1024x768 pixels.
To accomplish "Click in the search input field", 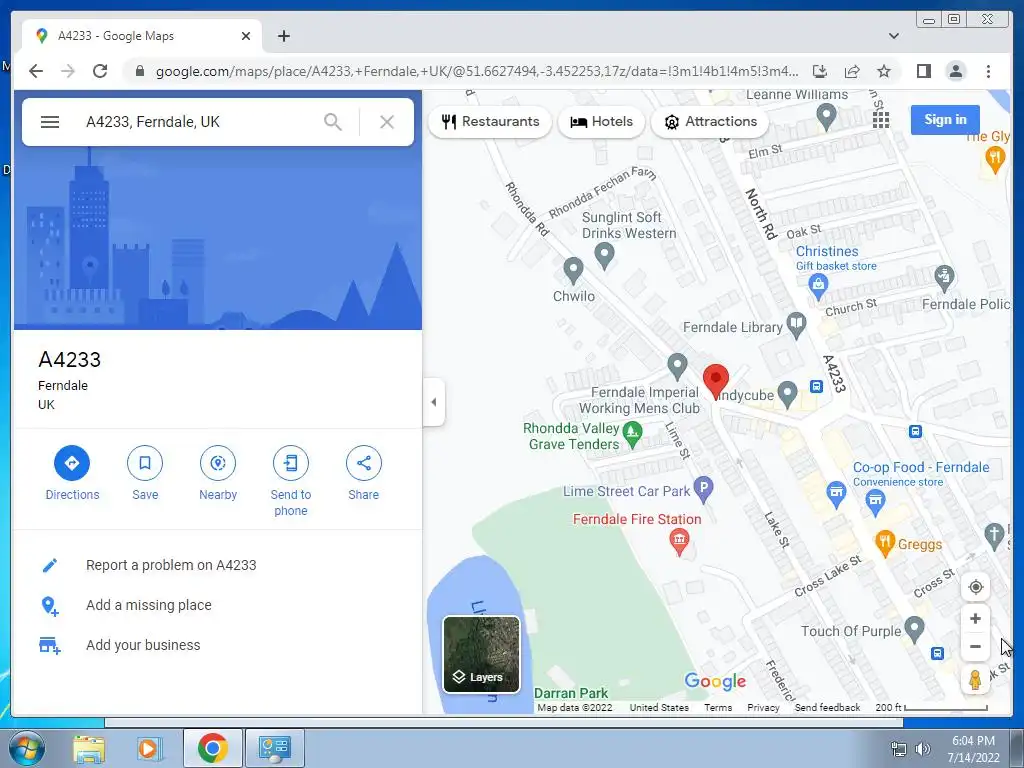I will (199, 122).
